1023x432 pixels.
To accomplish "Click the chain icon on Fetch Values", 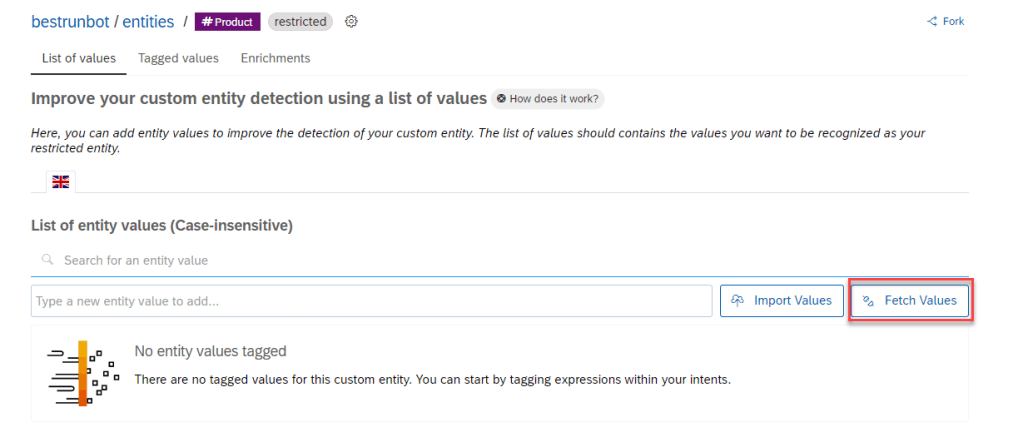I will [868, 301].
